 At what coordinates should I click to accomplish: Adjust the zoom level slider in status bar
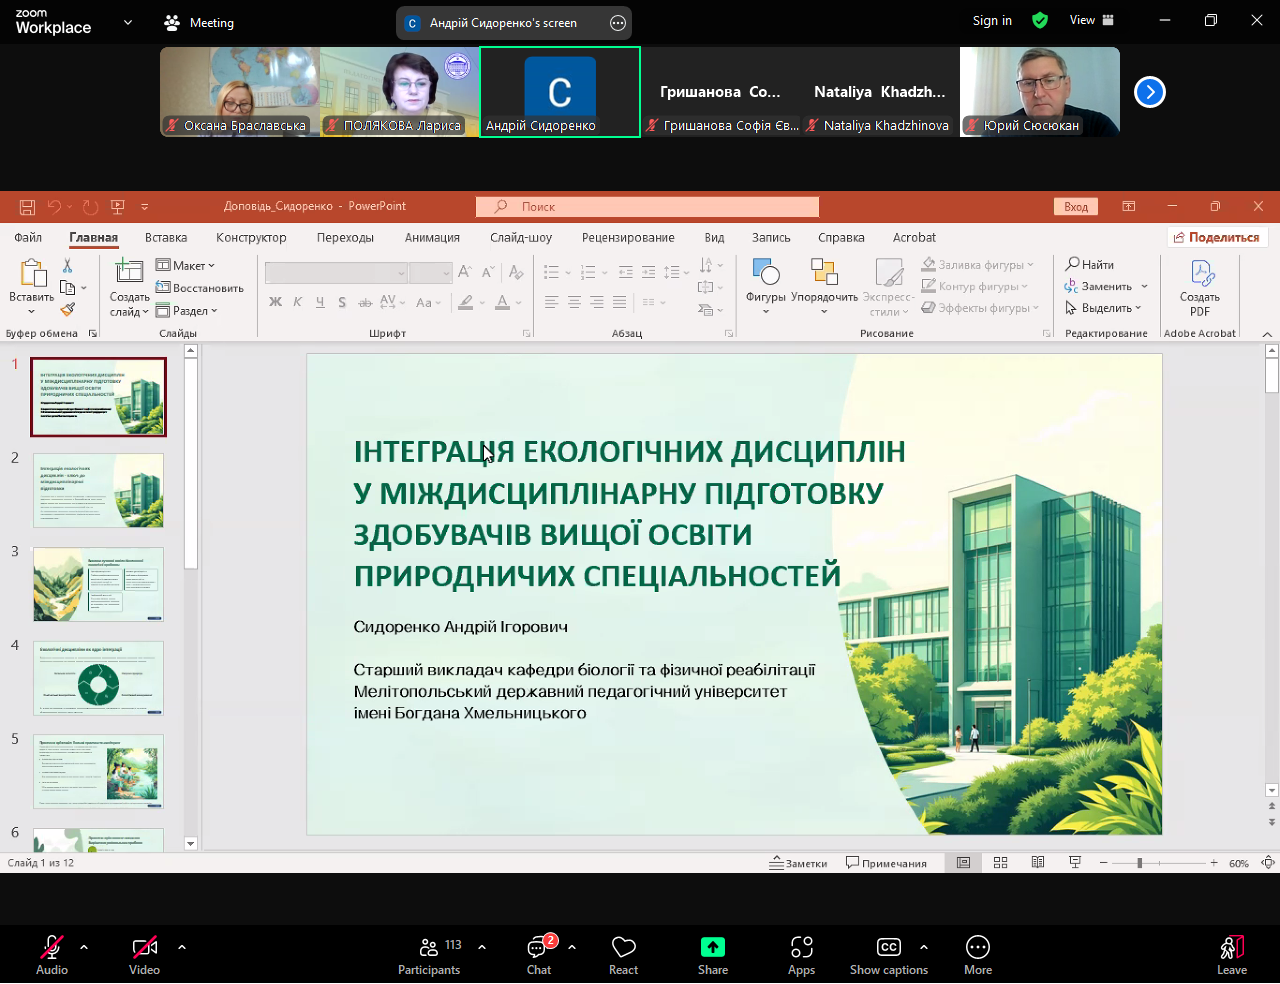coord(1140,863)
